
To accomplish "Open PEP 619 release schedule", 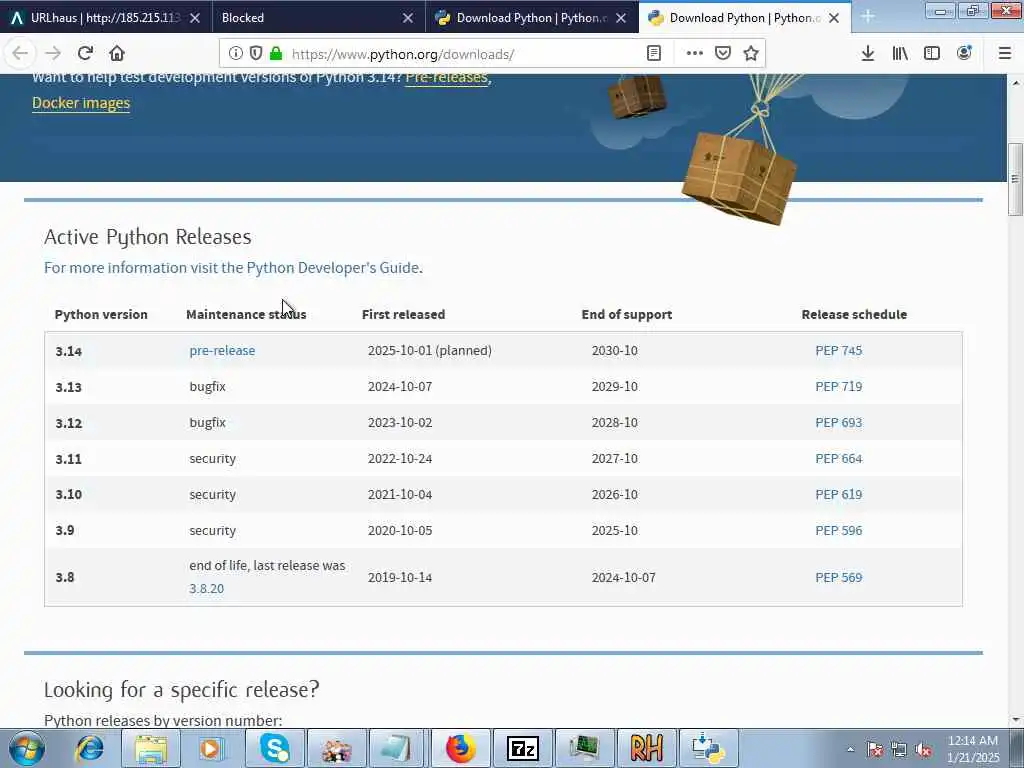I will click(839, 494).
